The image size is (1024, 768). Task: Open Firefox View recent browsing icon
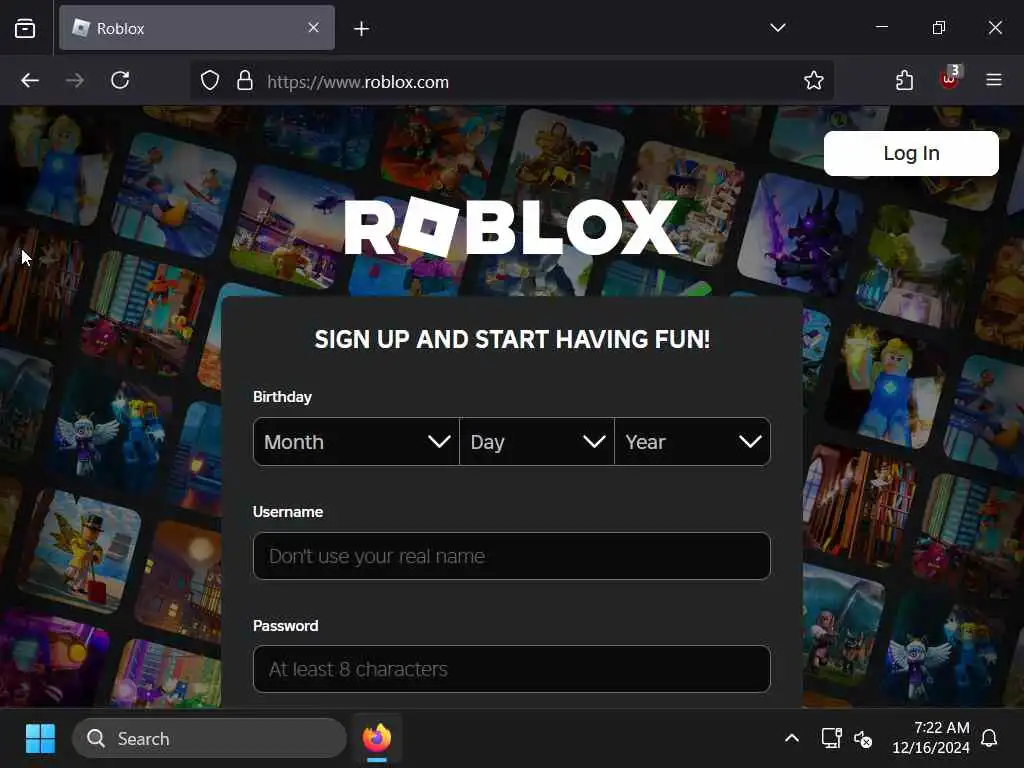click(25, 28)
